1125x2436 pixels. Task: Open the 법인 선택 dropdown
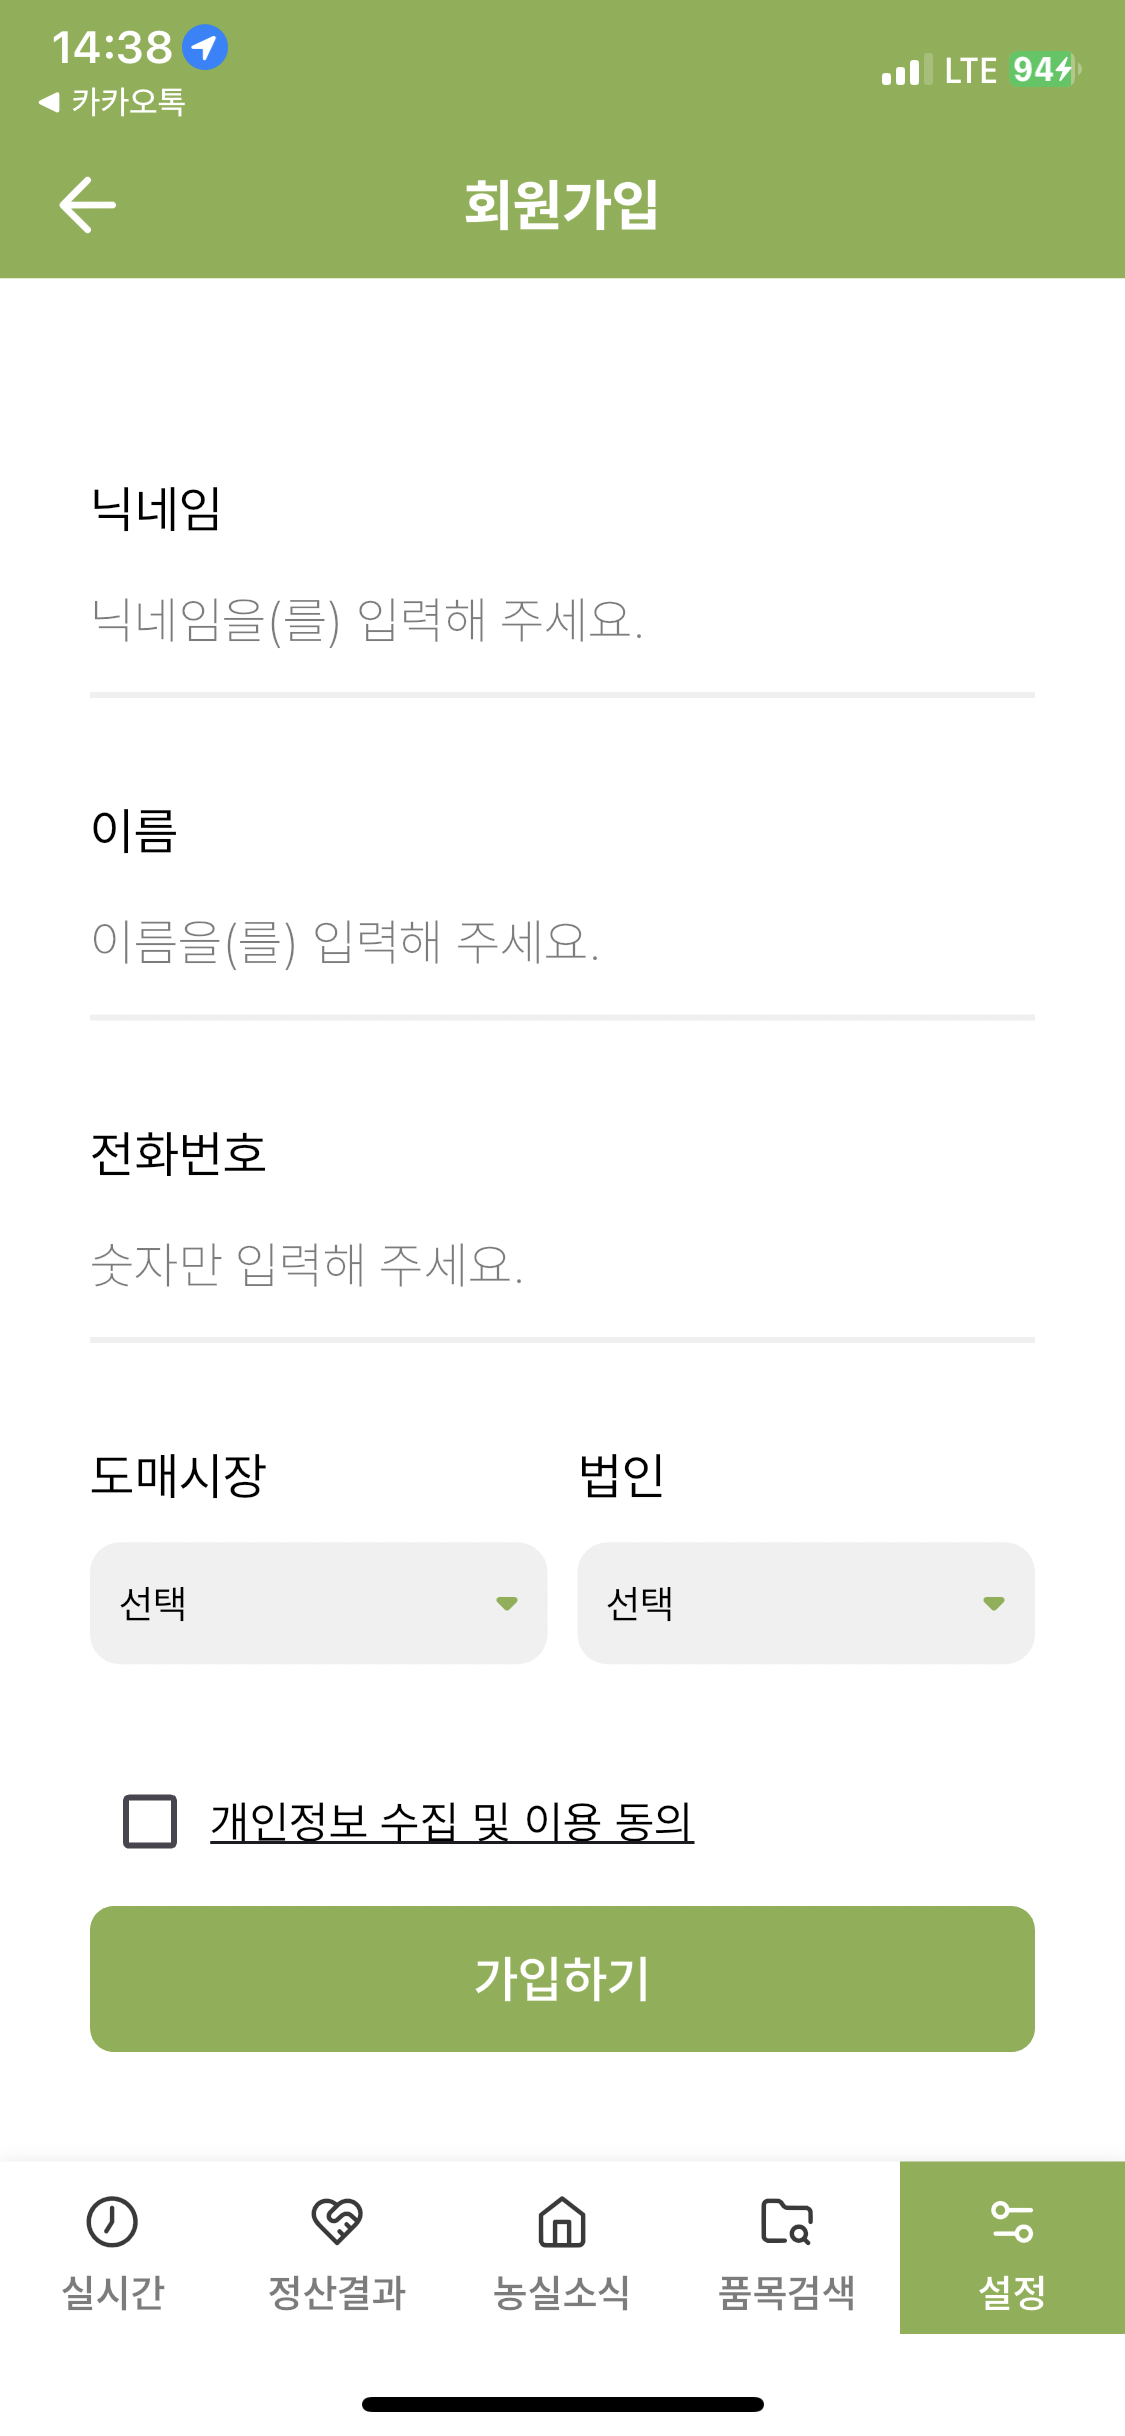pos(806,1603)
